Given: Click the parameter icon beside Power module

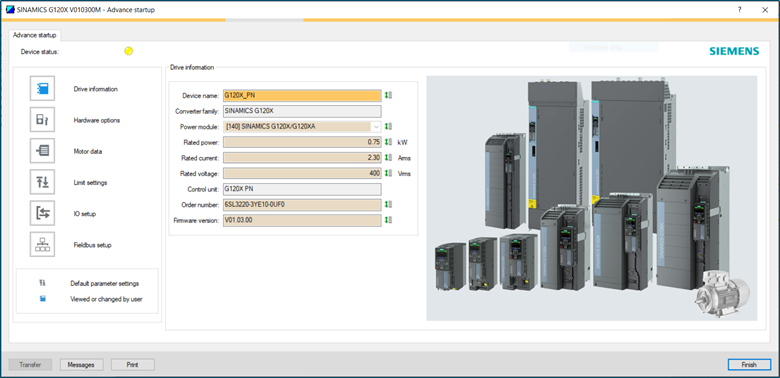Looking at the screenshot, I should click(x=389, y=126).
